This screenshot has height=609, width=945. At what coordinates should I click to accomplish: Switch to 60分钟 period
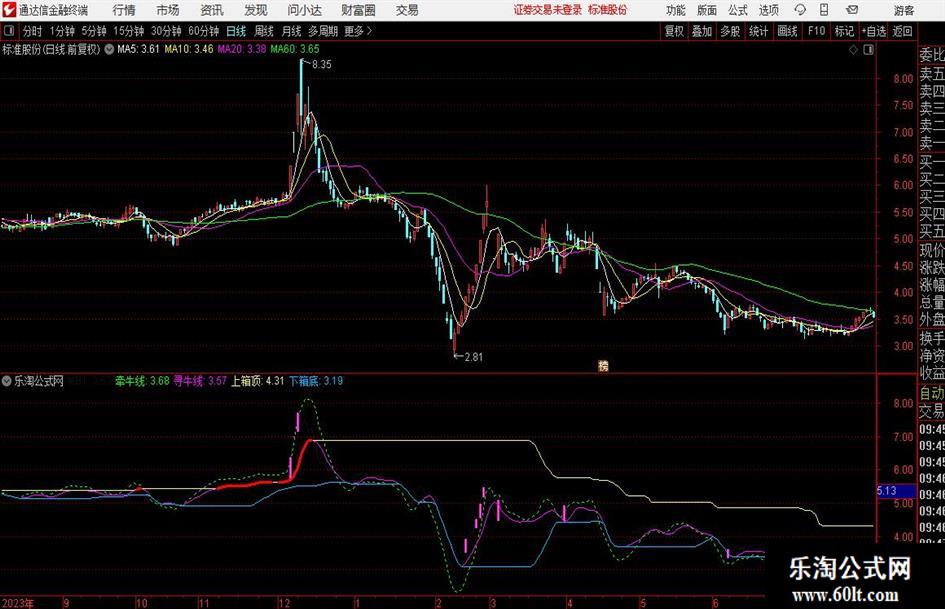(x=204, y=31)
